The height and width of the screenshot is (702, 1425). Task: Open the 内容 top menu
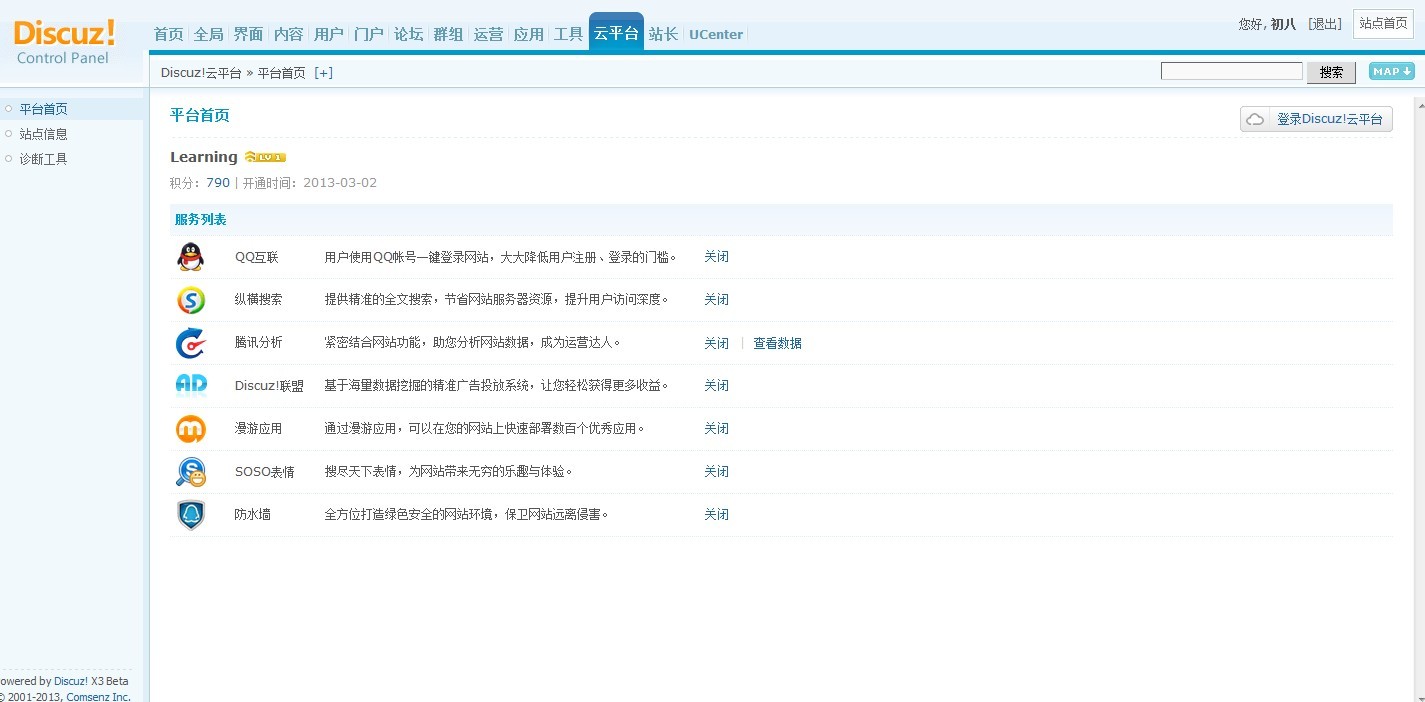tap(289, 34)
